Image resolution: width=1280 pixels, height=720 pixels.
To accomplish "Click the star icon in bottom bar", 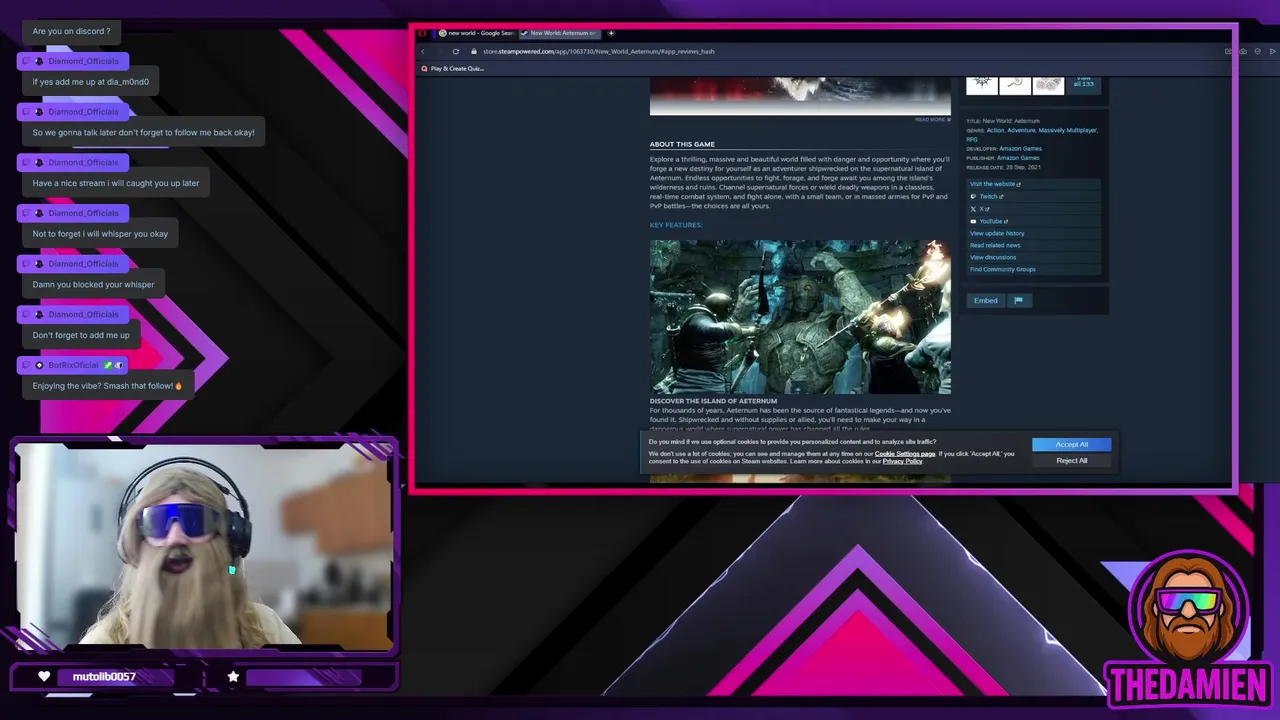I will click(x=233, y=677).
